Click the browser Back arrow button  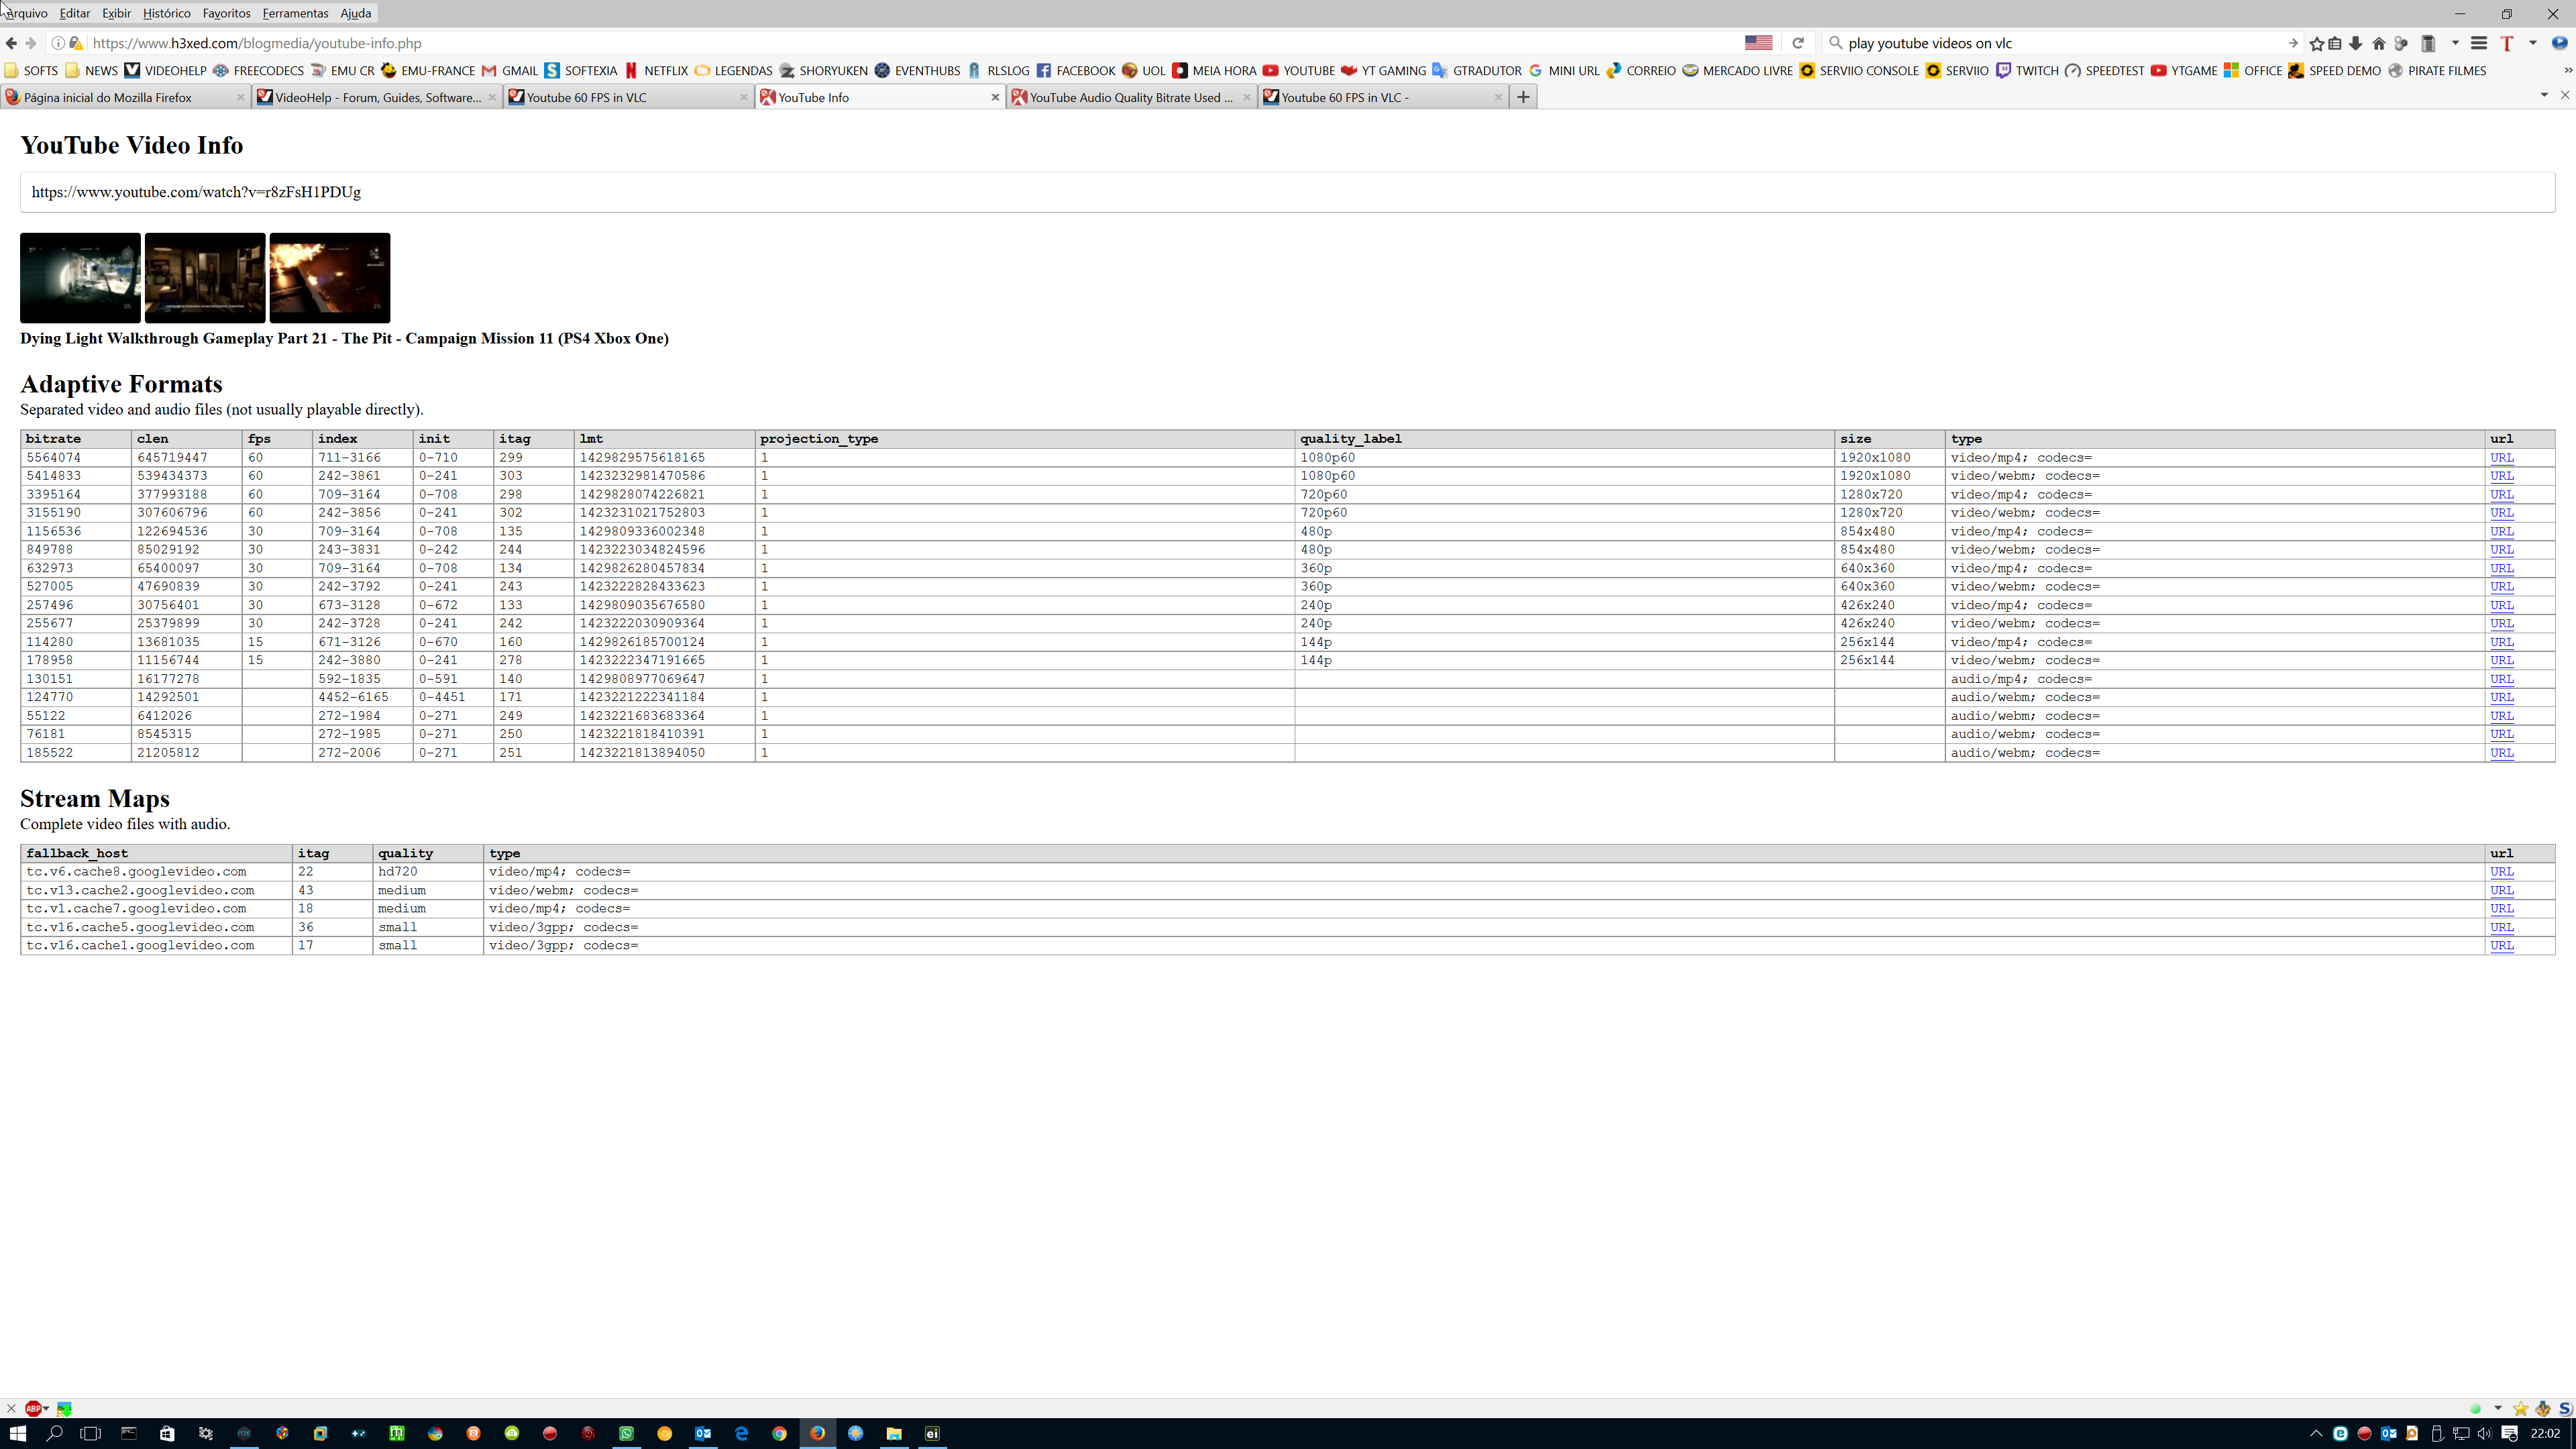click(x=11, y=43)
